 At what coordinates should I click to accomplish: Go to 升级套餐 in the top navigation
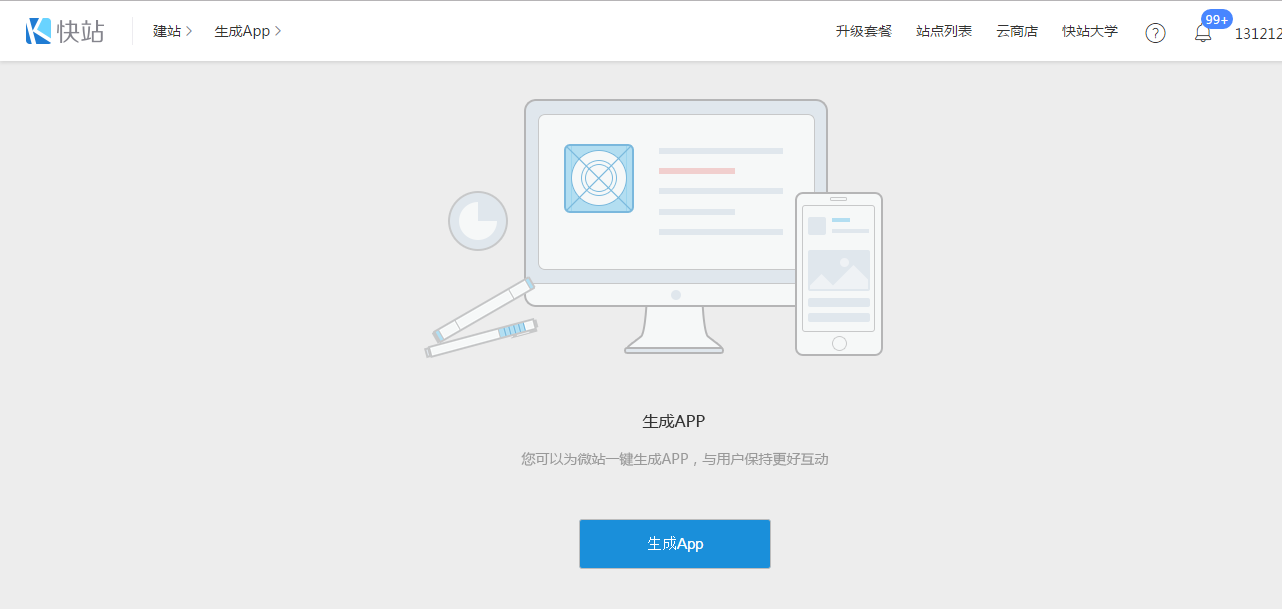(863, 32)
